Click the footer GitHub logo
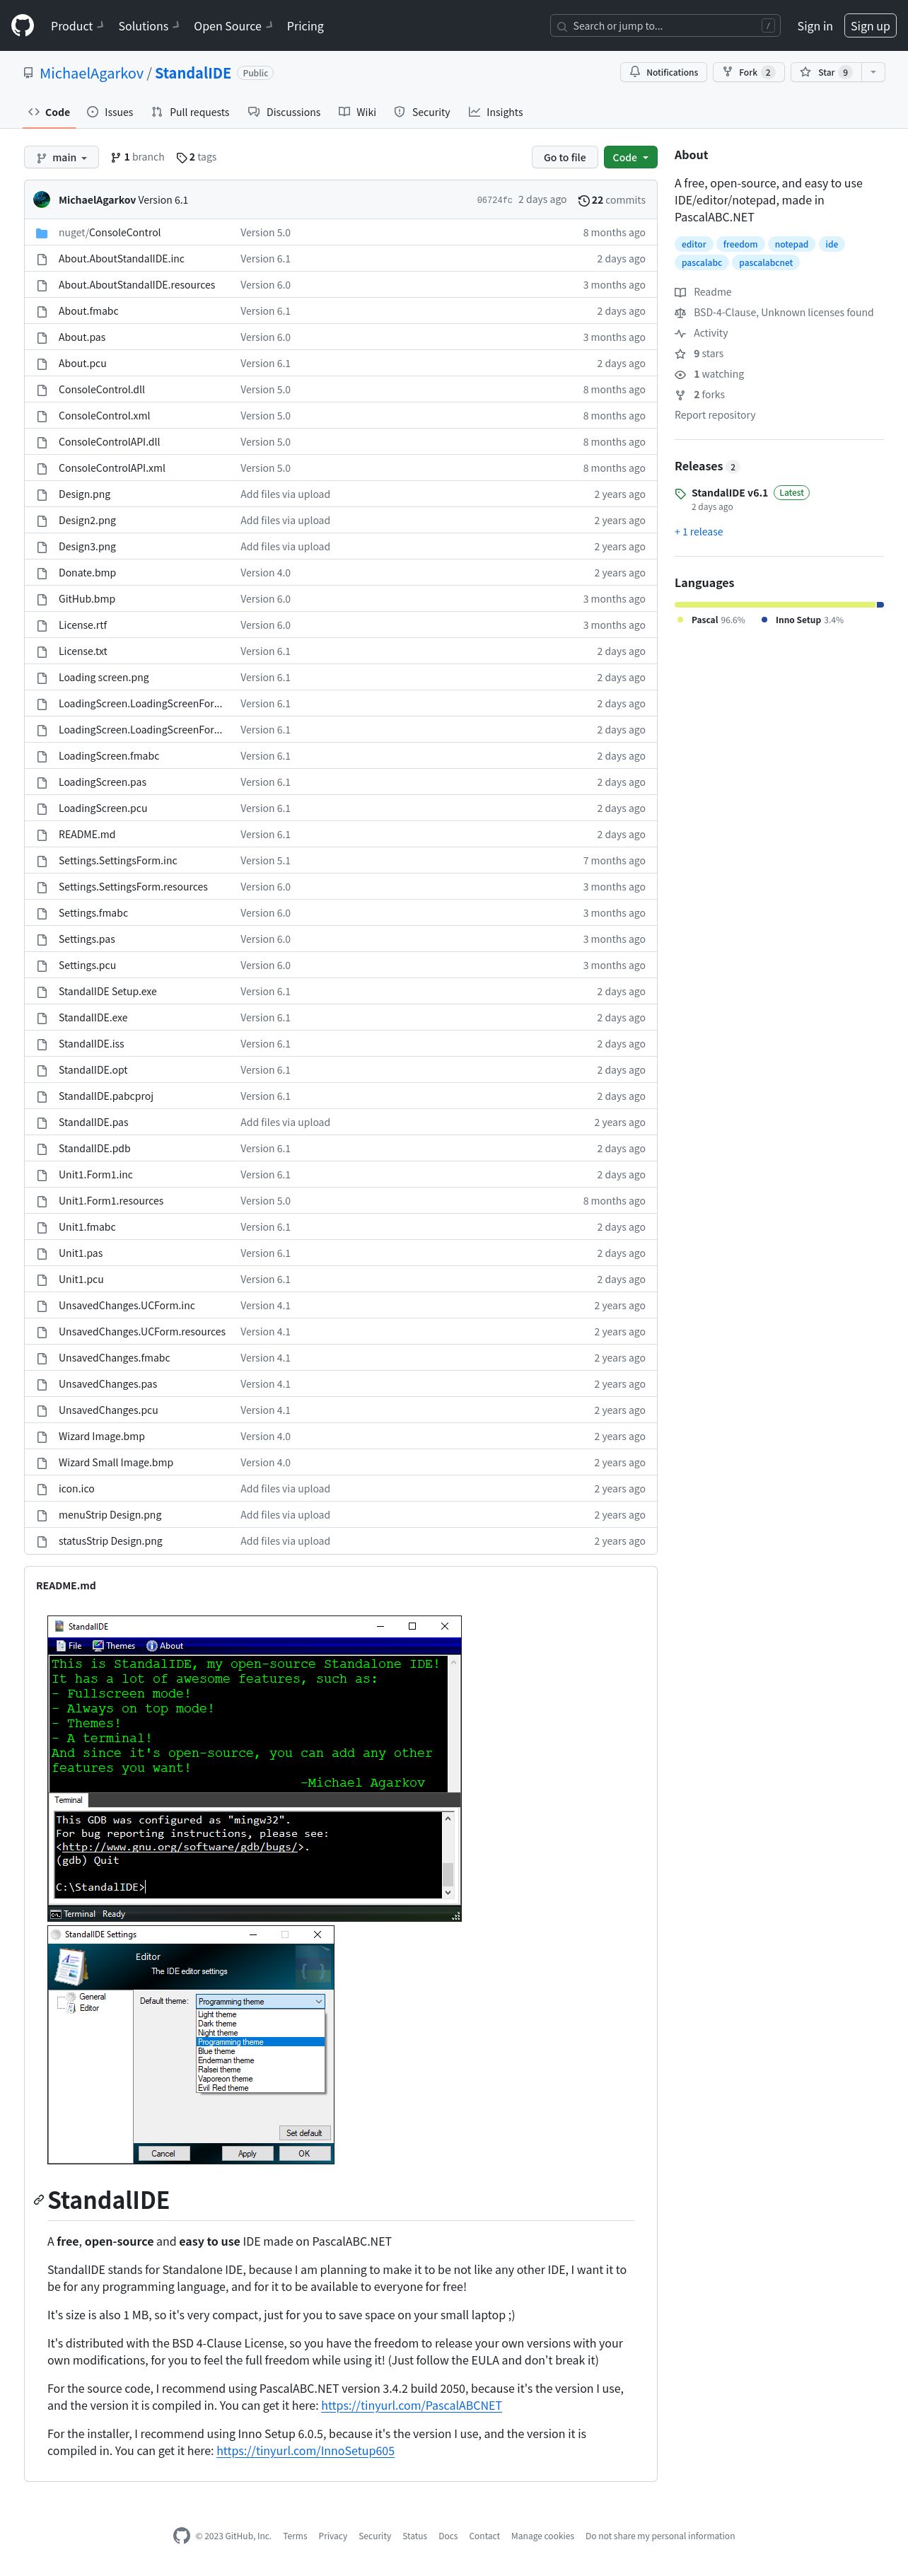Image resolution: width=908 pixels, height=2576 pixels. pyautogui.click(x=181, y=2535)
